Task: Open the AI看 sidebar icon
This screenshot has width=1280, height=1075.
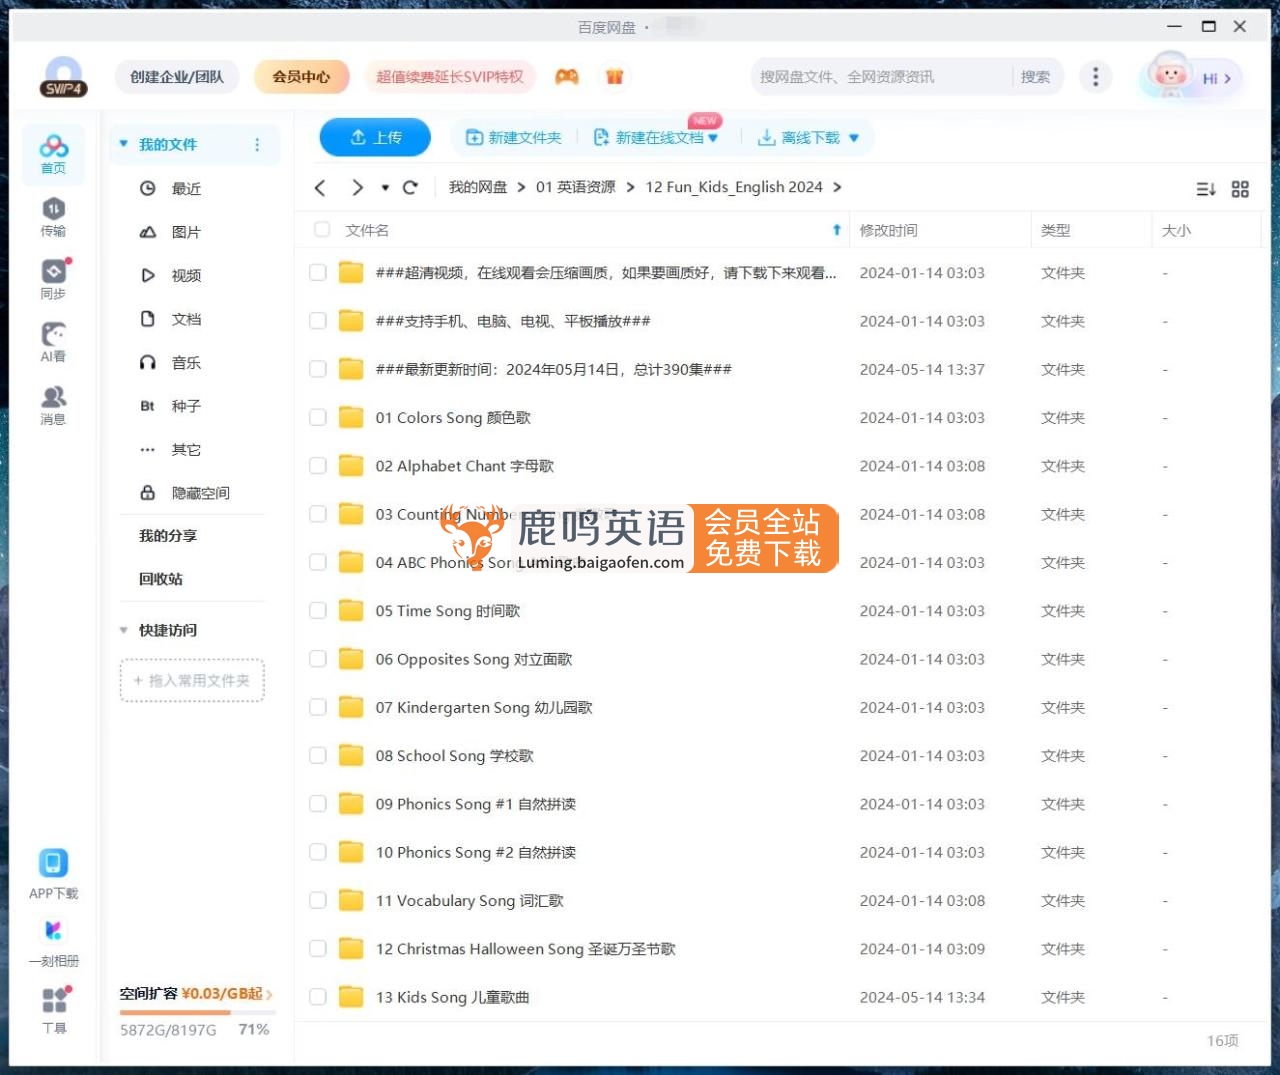Action: pos(53,341)
